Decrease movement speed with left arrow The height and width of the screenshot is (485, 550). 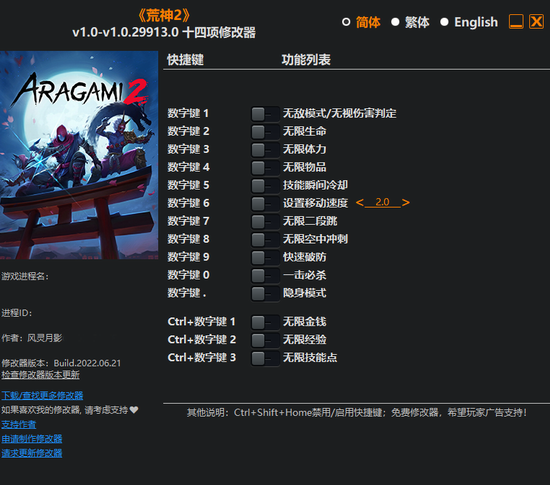tap(360, 203)
